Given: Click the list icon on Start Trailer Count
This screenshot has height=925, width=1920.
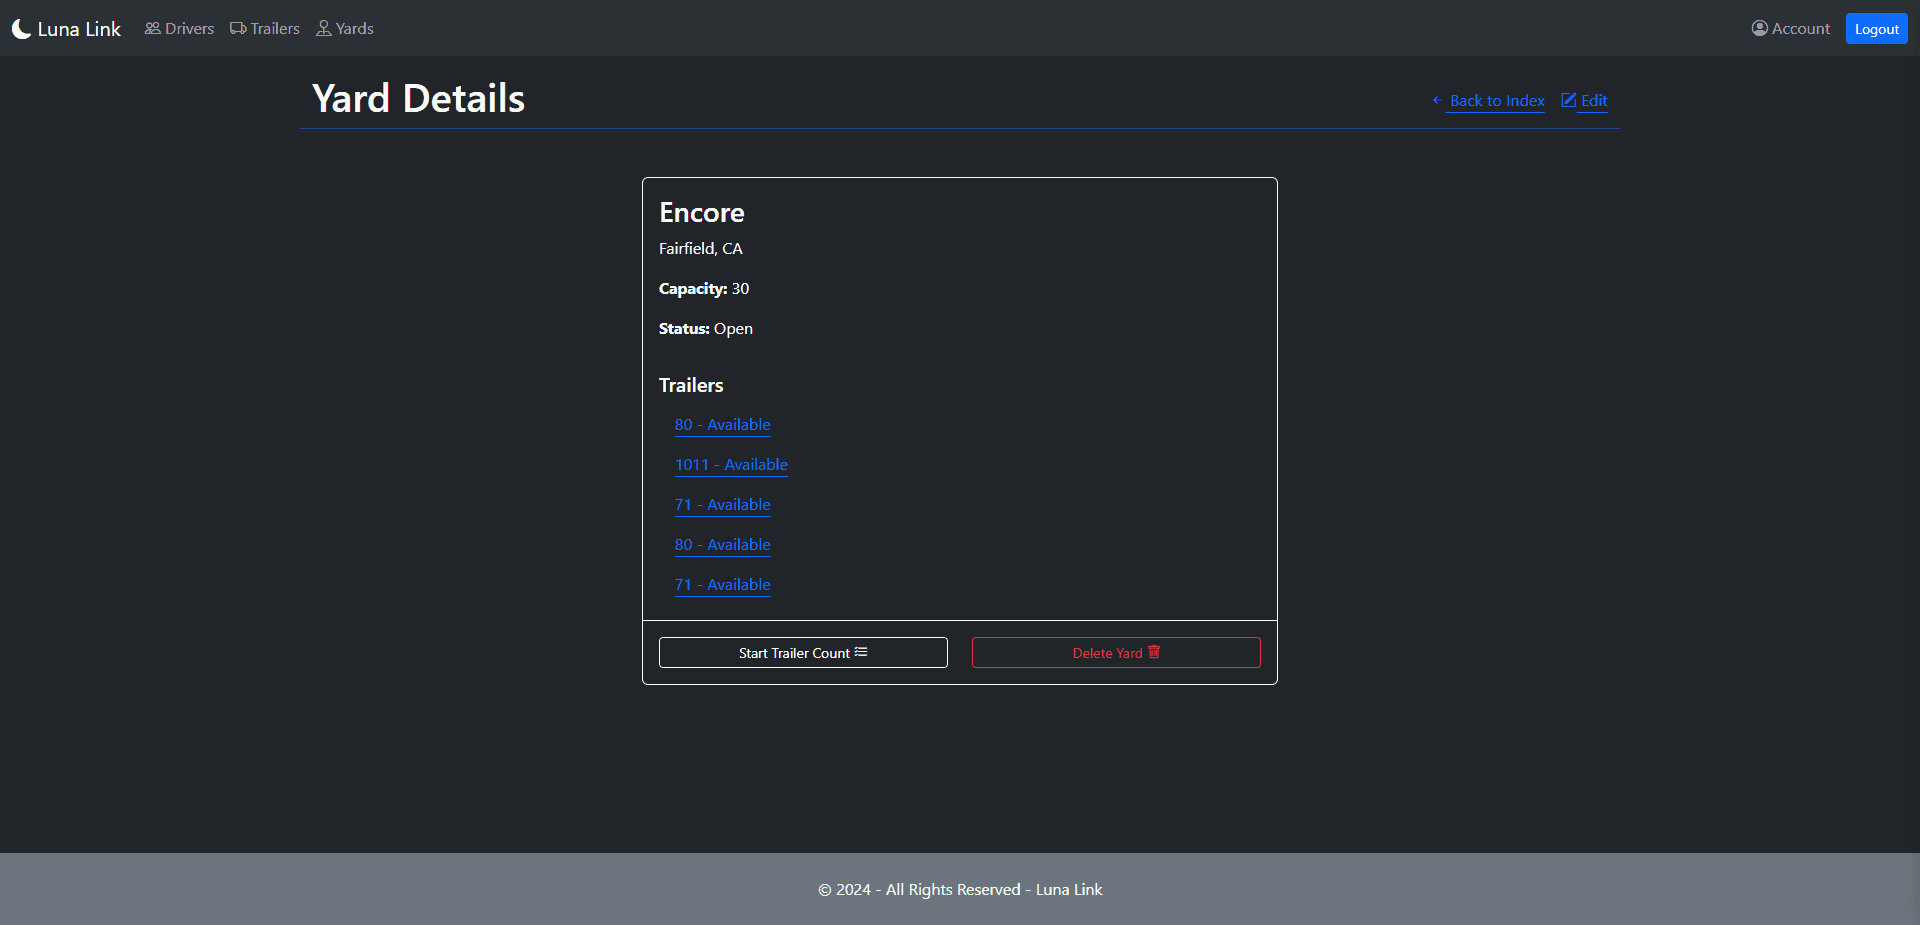Looking at the screenshot, I should click(861, 652).
